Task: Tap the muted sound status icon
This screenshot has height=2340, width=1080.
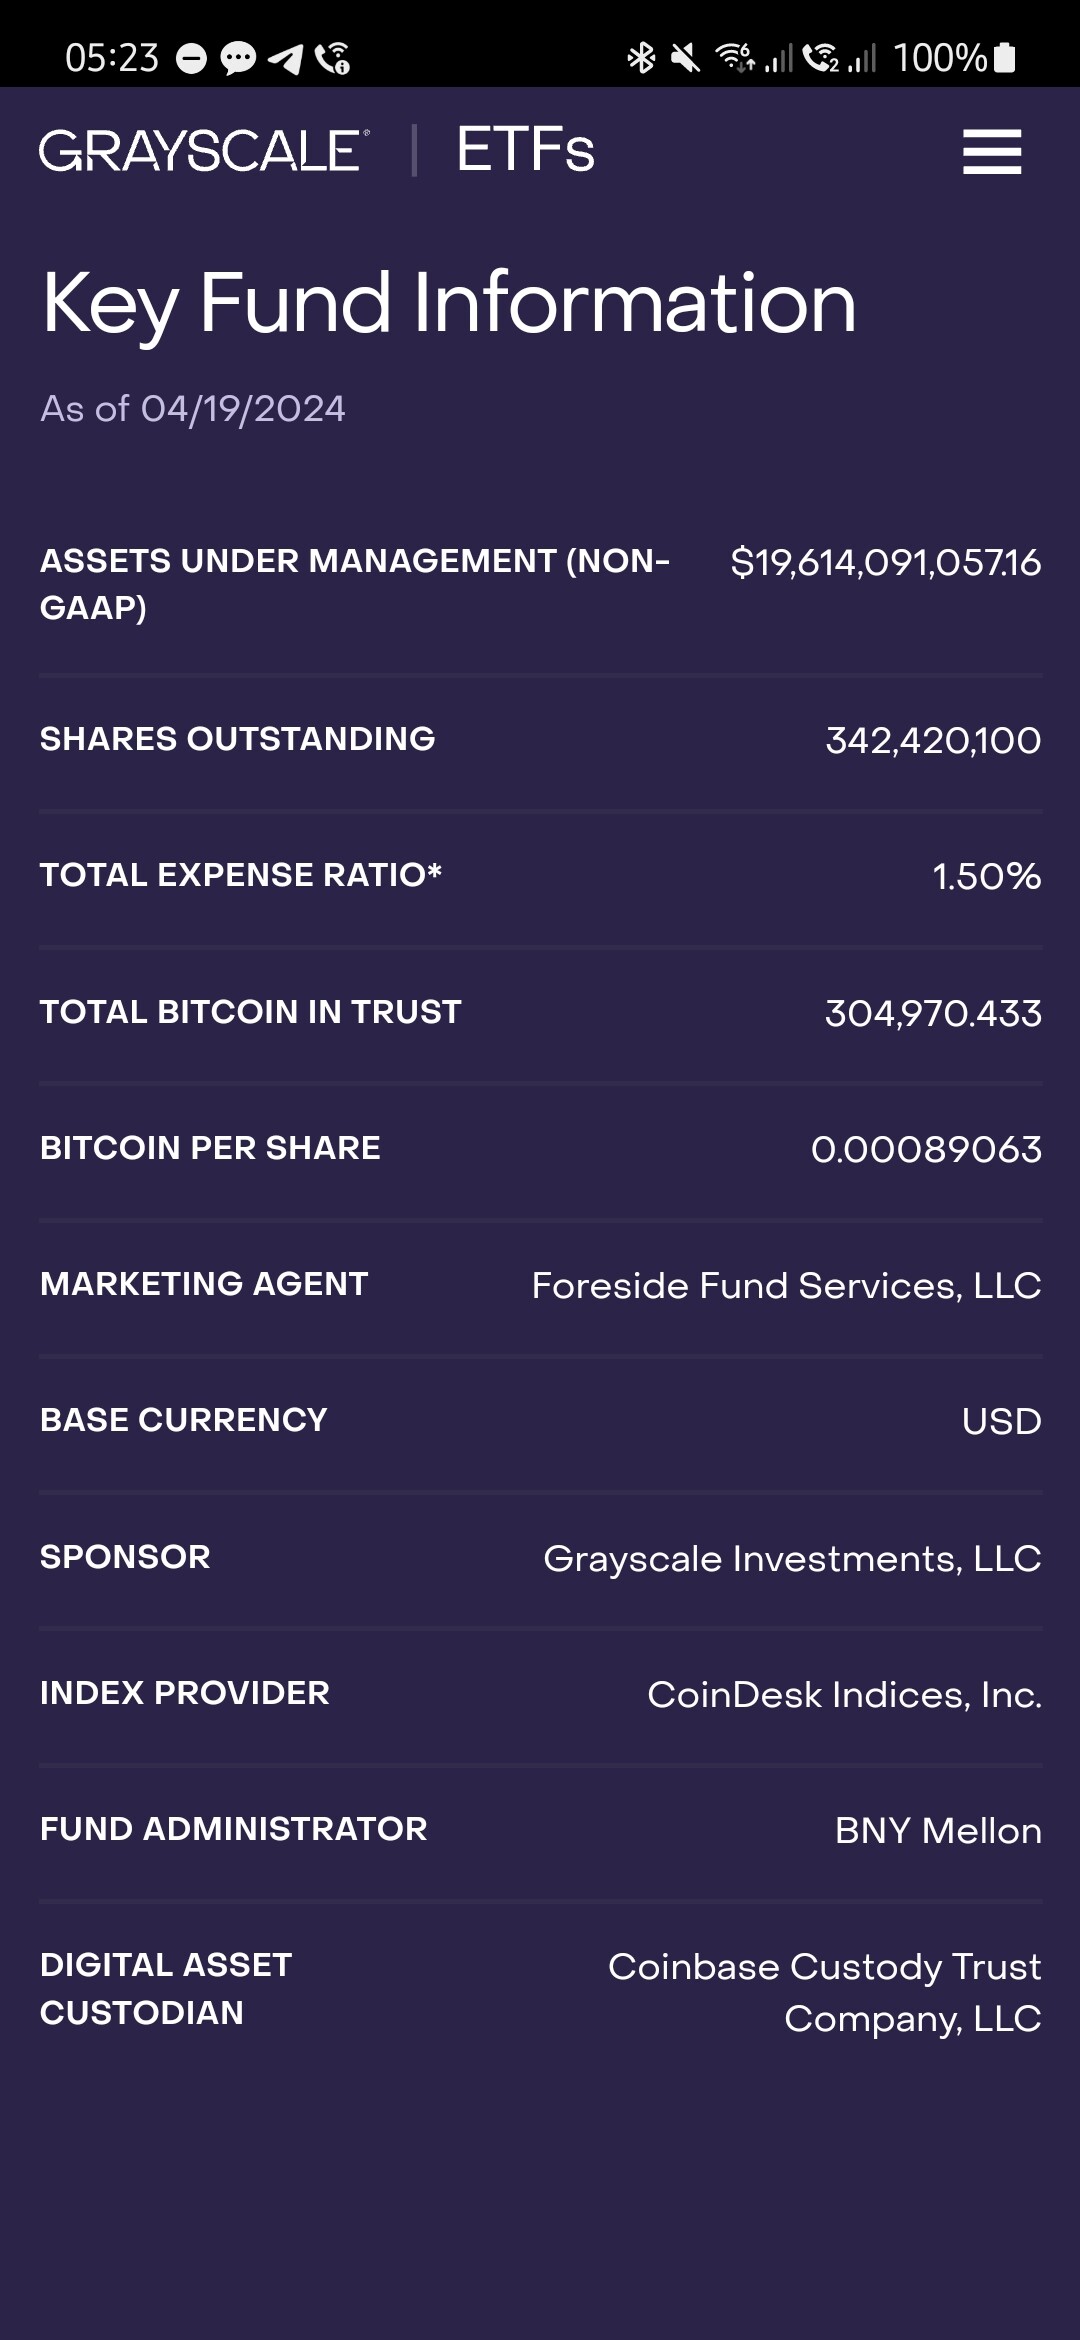Action: coord(685,58)
